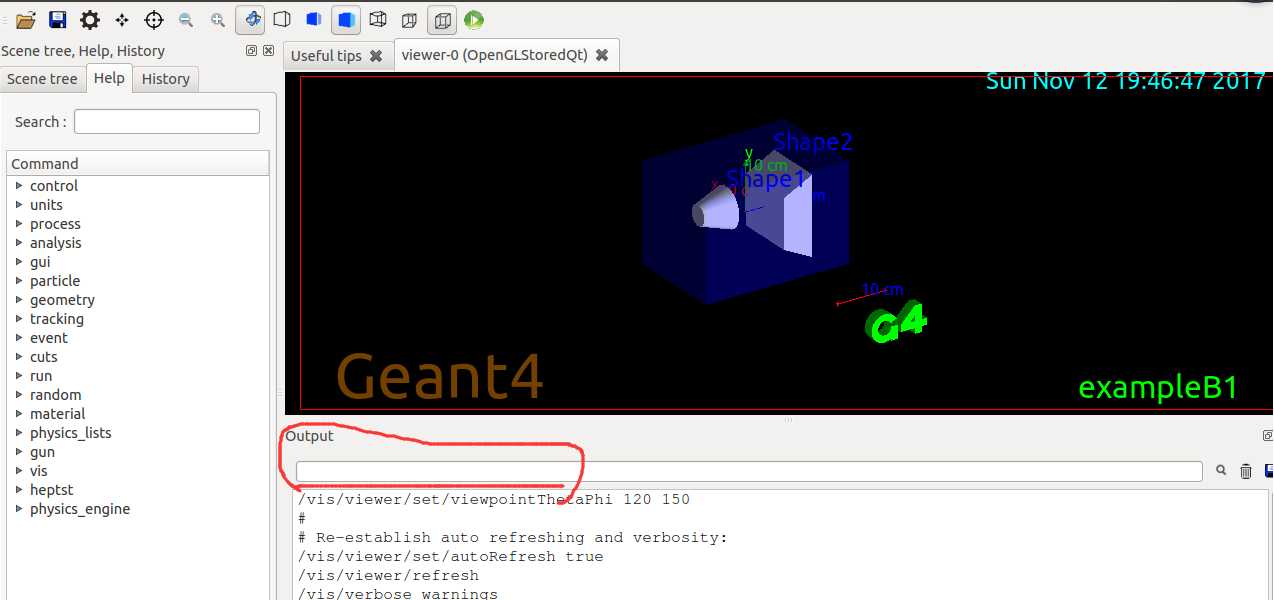Click the viewpointThetaPhi 120 150 output line
This screenshot has height=600, width=1274.
pyautogui.click(x=494, y=500)
